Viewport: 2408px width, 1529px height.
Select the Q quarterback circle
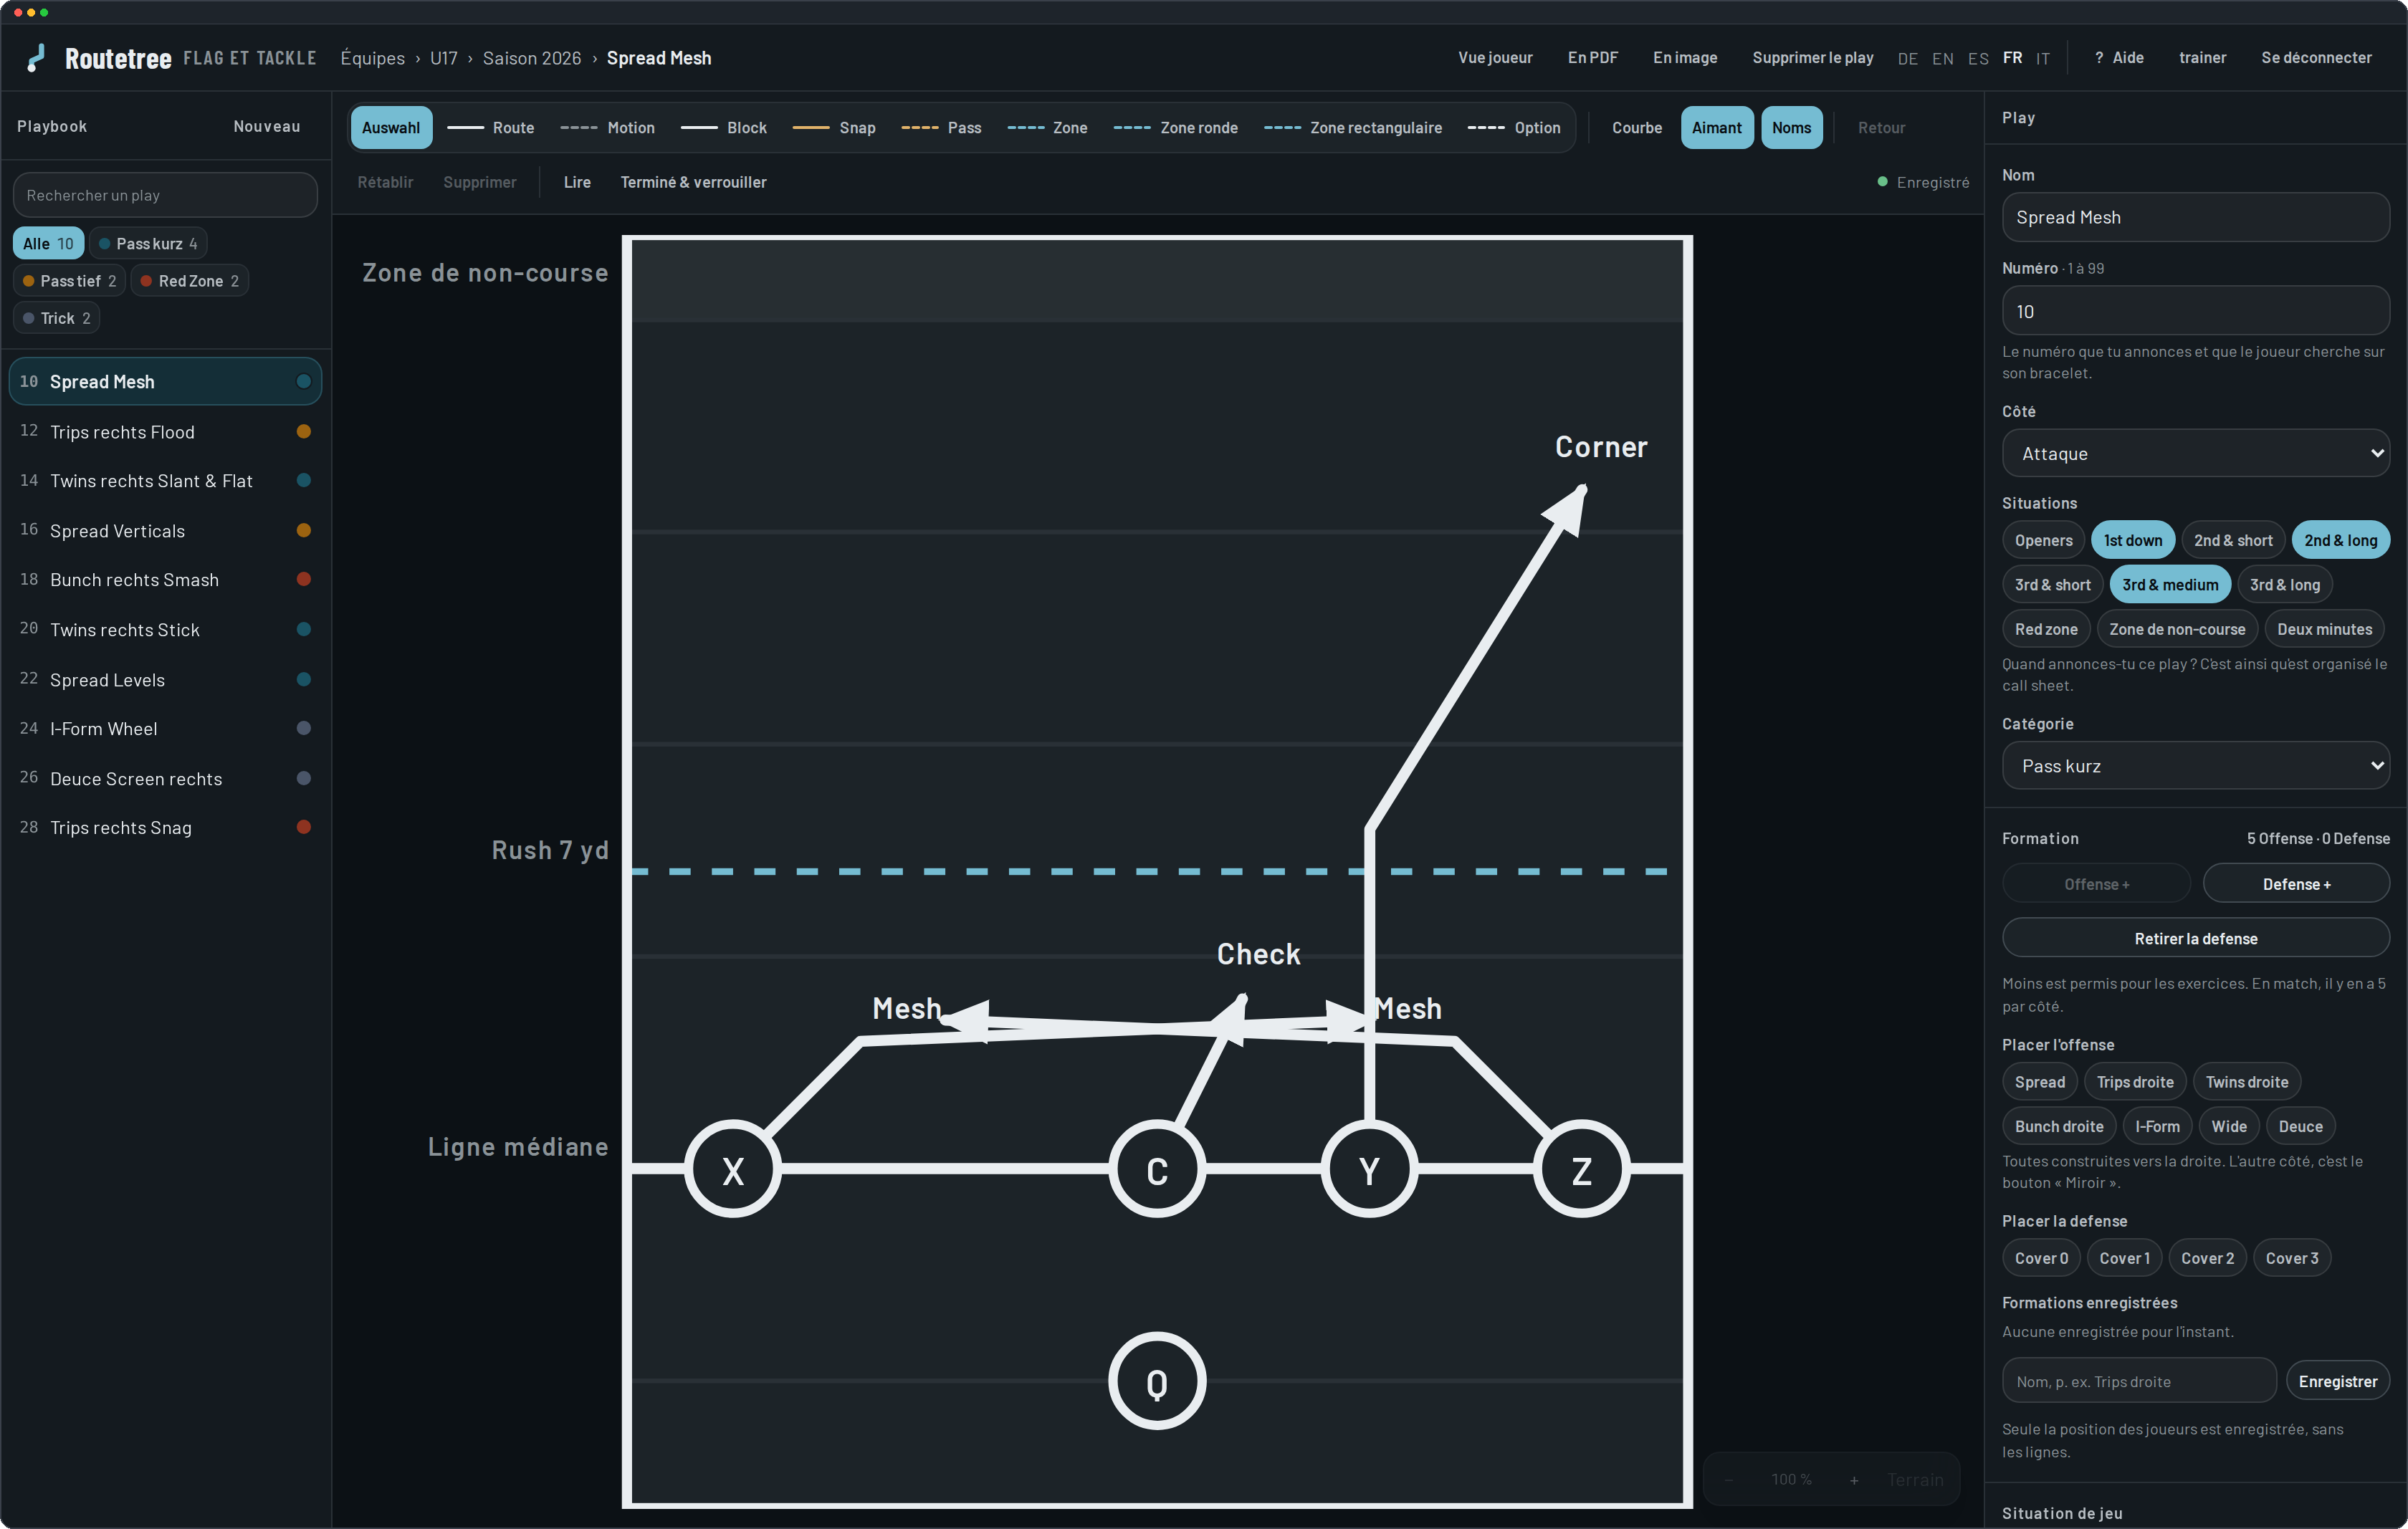[x=1157, y=1381]
